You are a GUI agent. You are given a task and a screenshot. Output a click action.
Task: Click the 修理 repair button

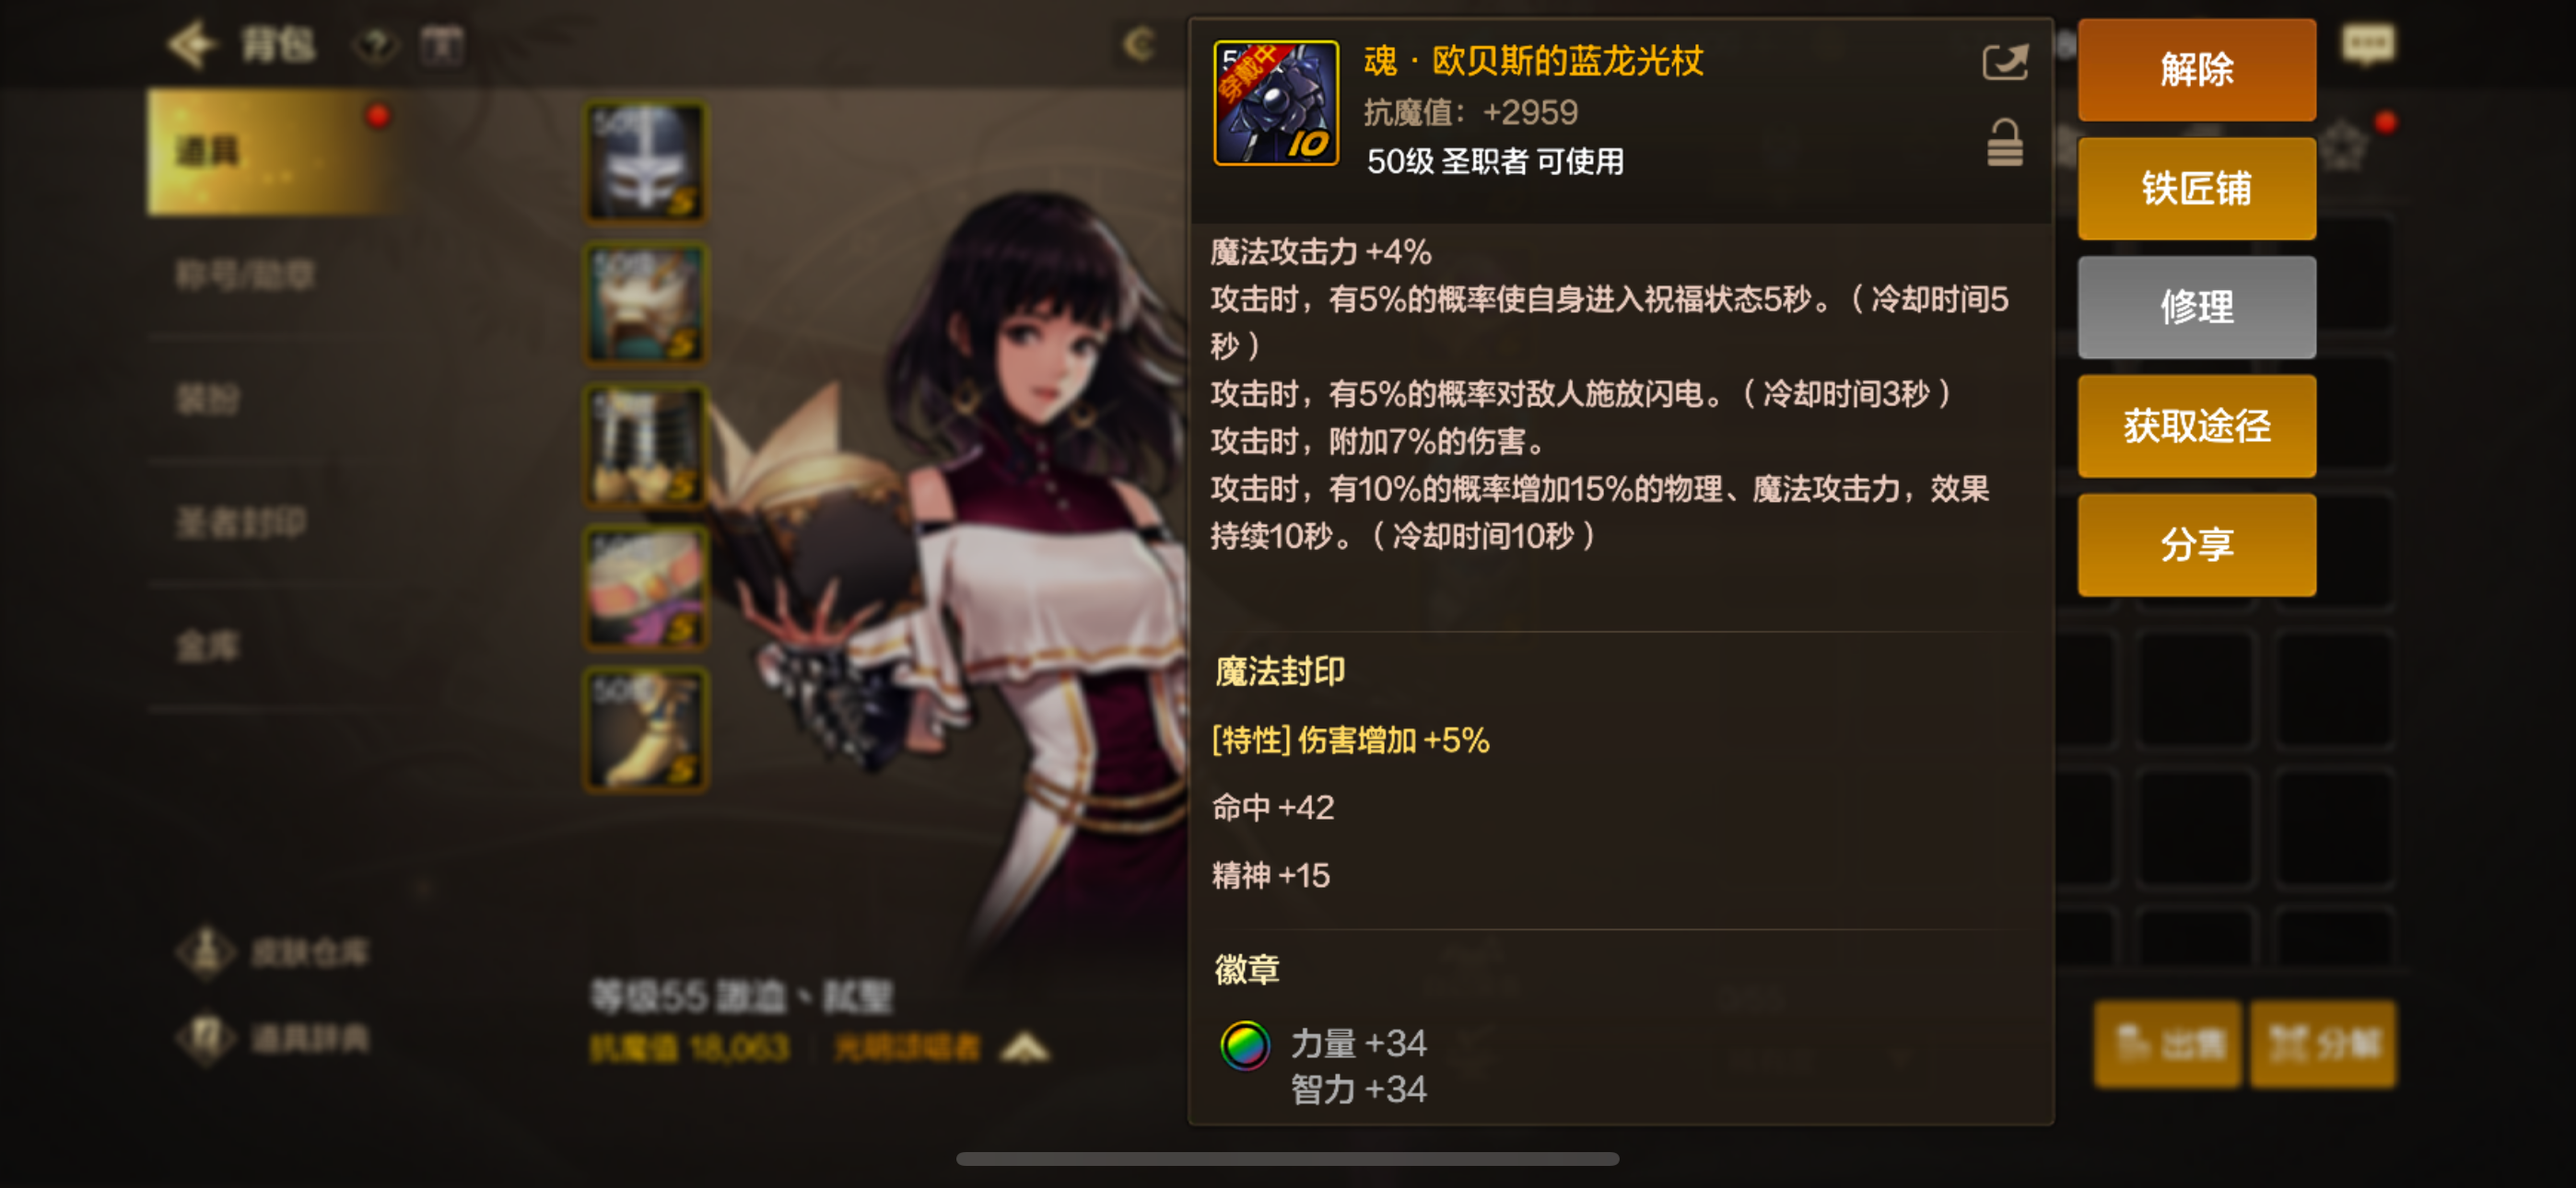point(2196,307)
